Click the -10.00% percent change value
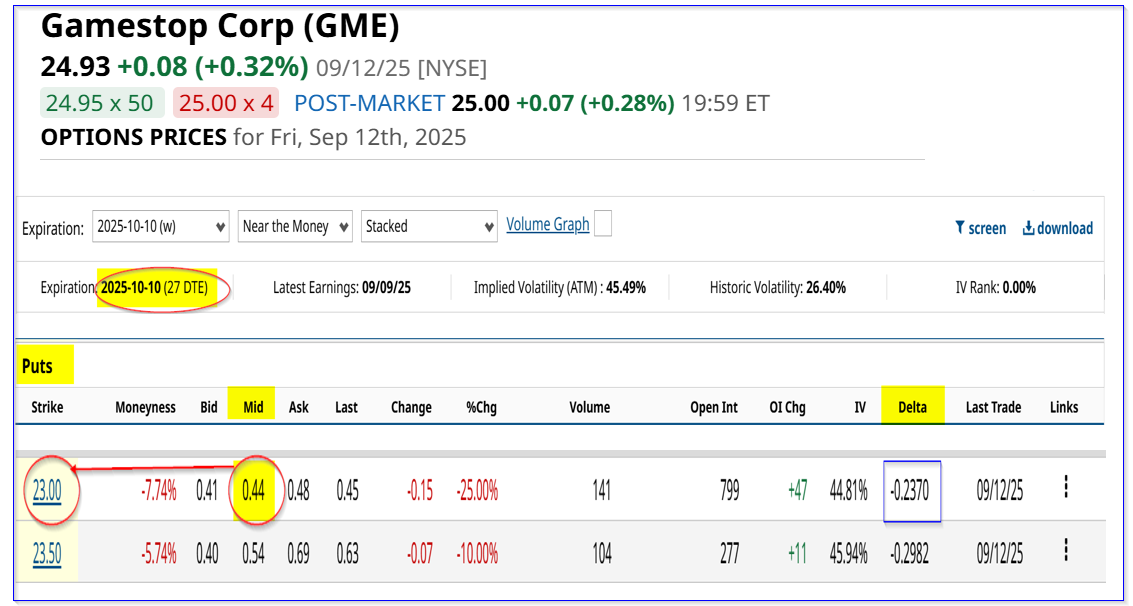 click(x=477, y=554)
